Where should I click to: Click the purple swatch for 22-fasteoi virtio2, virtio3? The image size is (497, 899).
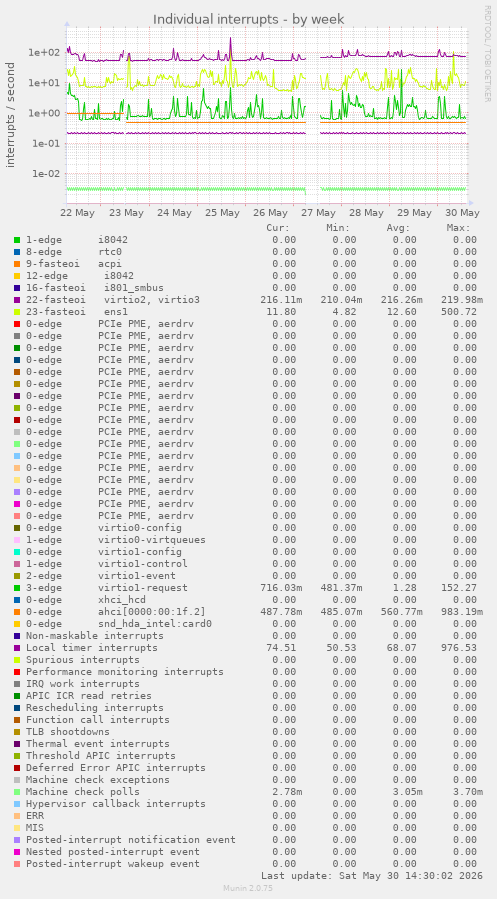(x=17, y=300)
